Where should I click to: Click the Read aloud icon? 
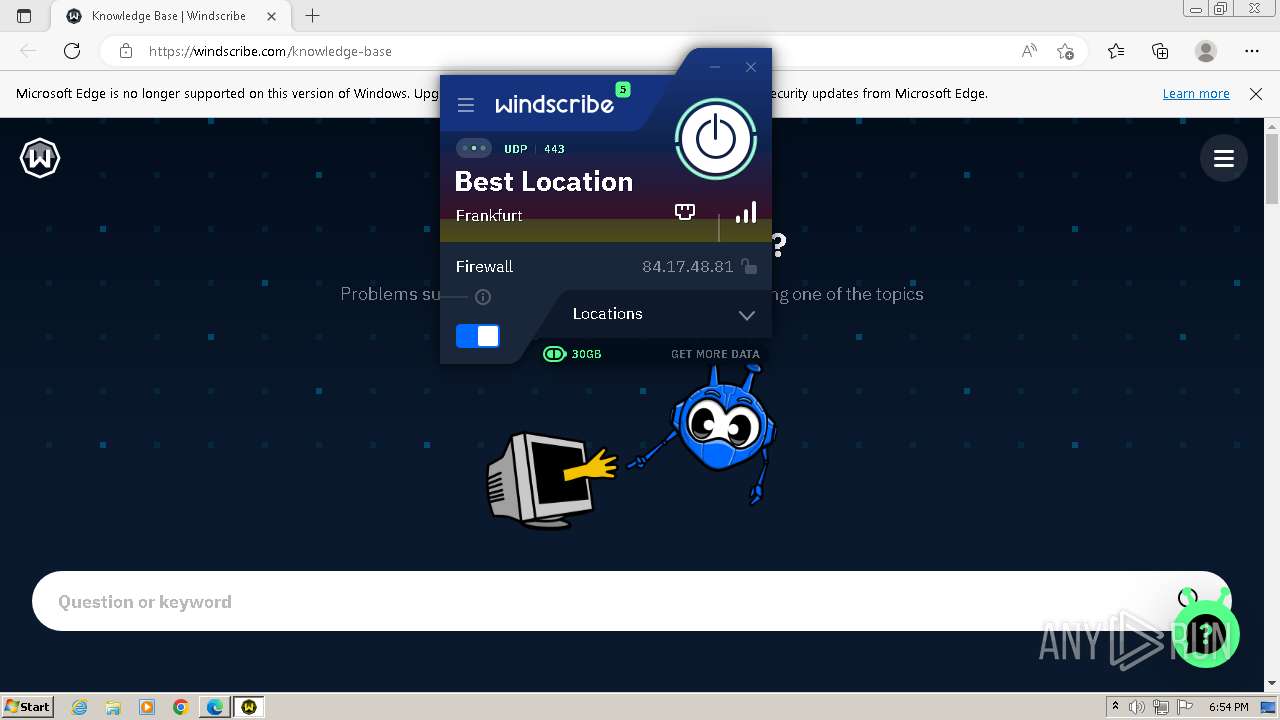point(1029,51)
